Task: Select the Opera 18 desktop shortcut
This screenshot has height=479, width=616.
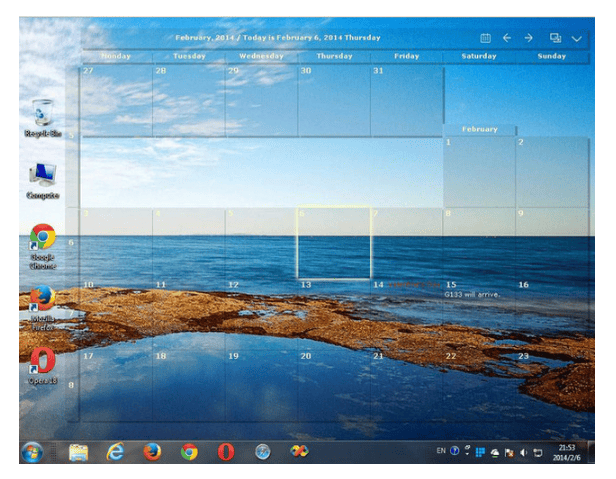Action: tap(43, 366)
